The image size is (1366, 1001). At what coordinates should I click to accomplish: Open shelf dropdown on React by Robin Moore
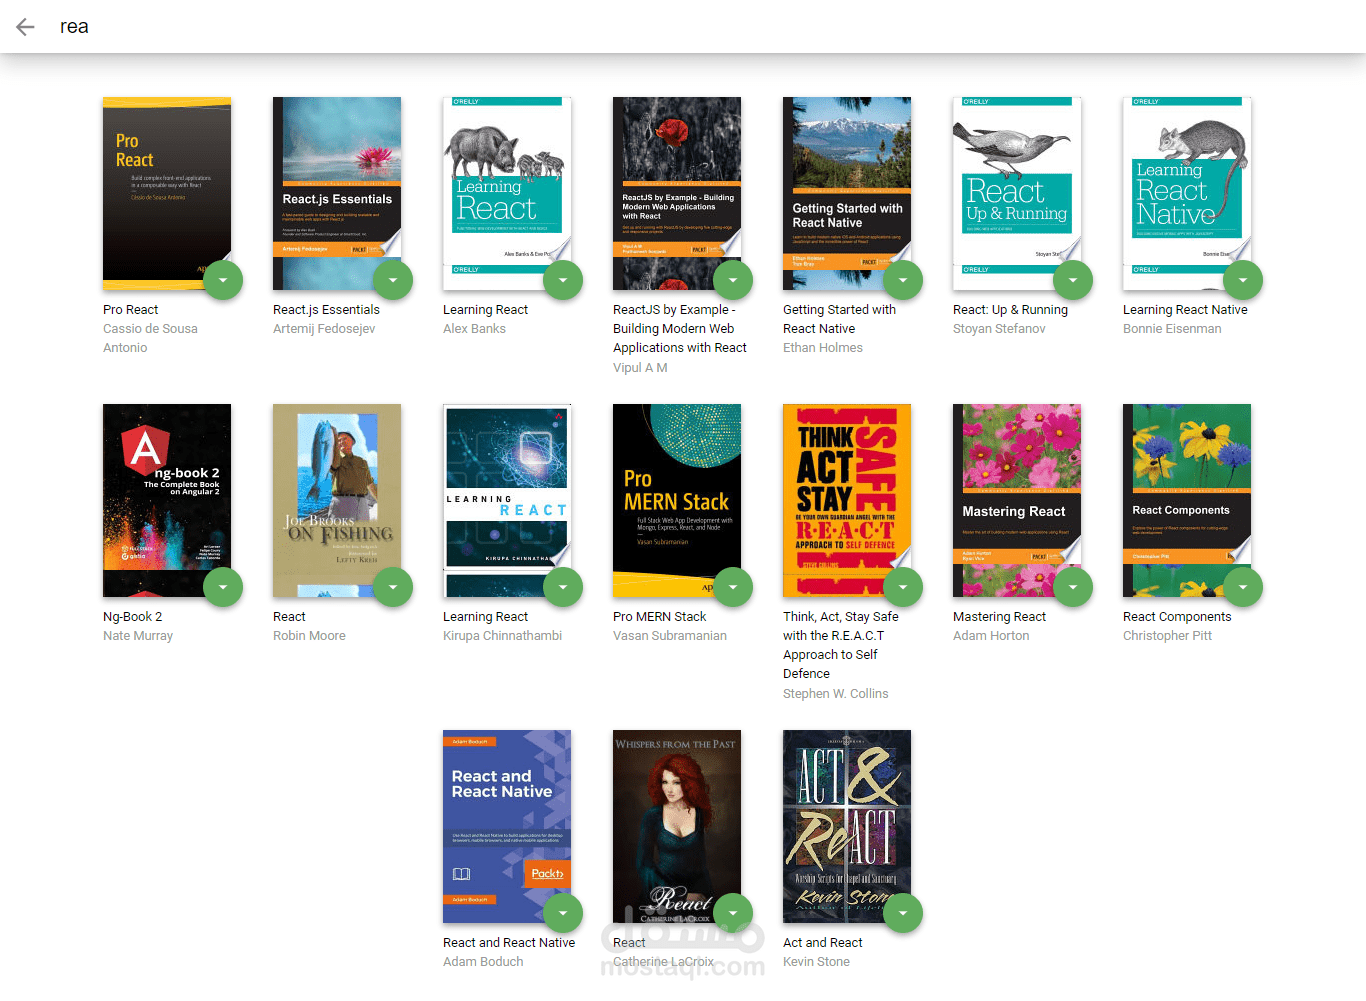pos(393,587)
